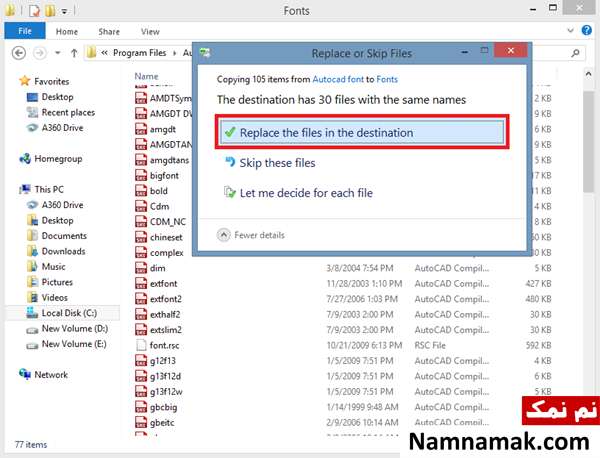Collapse dialog with Fewer details
Screen dimensions: 600x458
coord(251,235)
